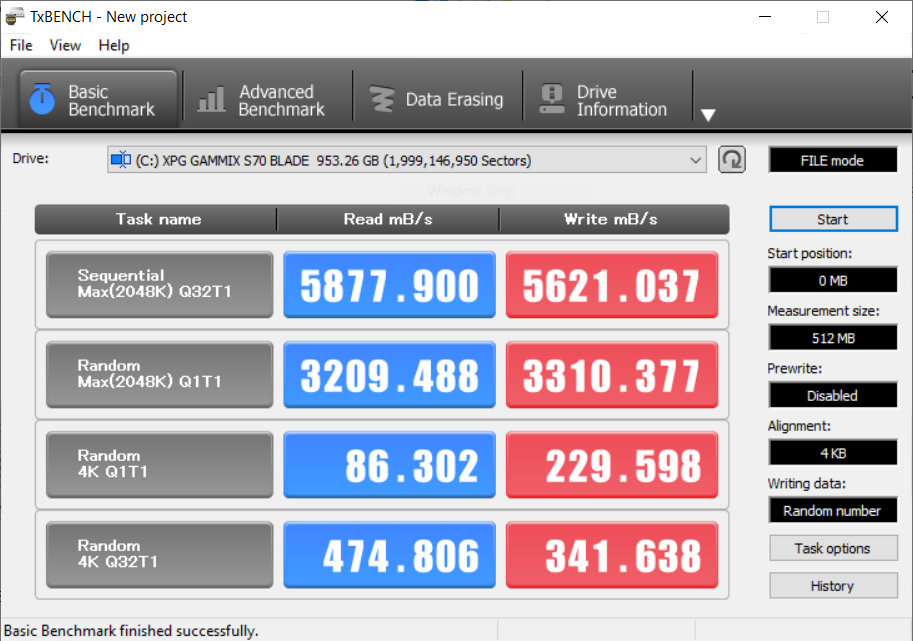Open the History button
The width and height of the screenshot is (913, 641).
[x=832, y=586]
